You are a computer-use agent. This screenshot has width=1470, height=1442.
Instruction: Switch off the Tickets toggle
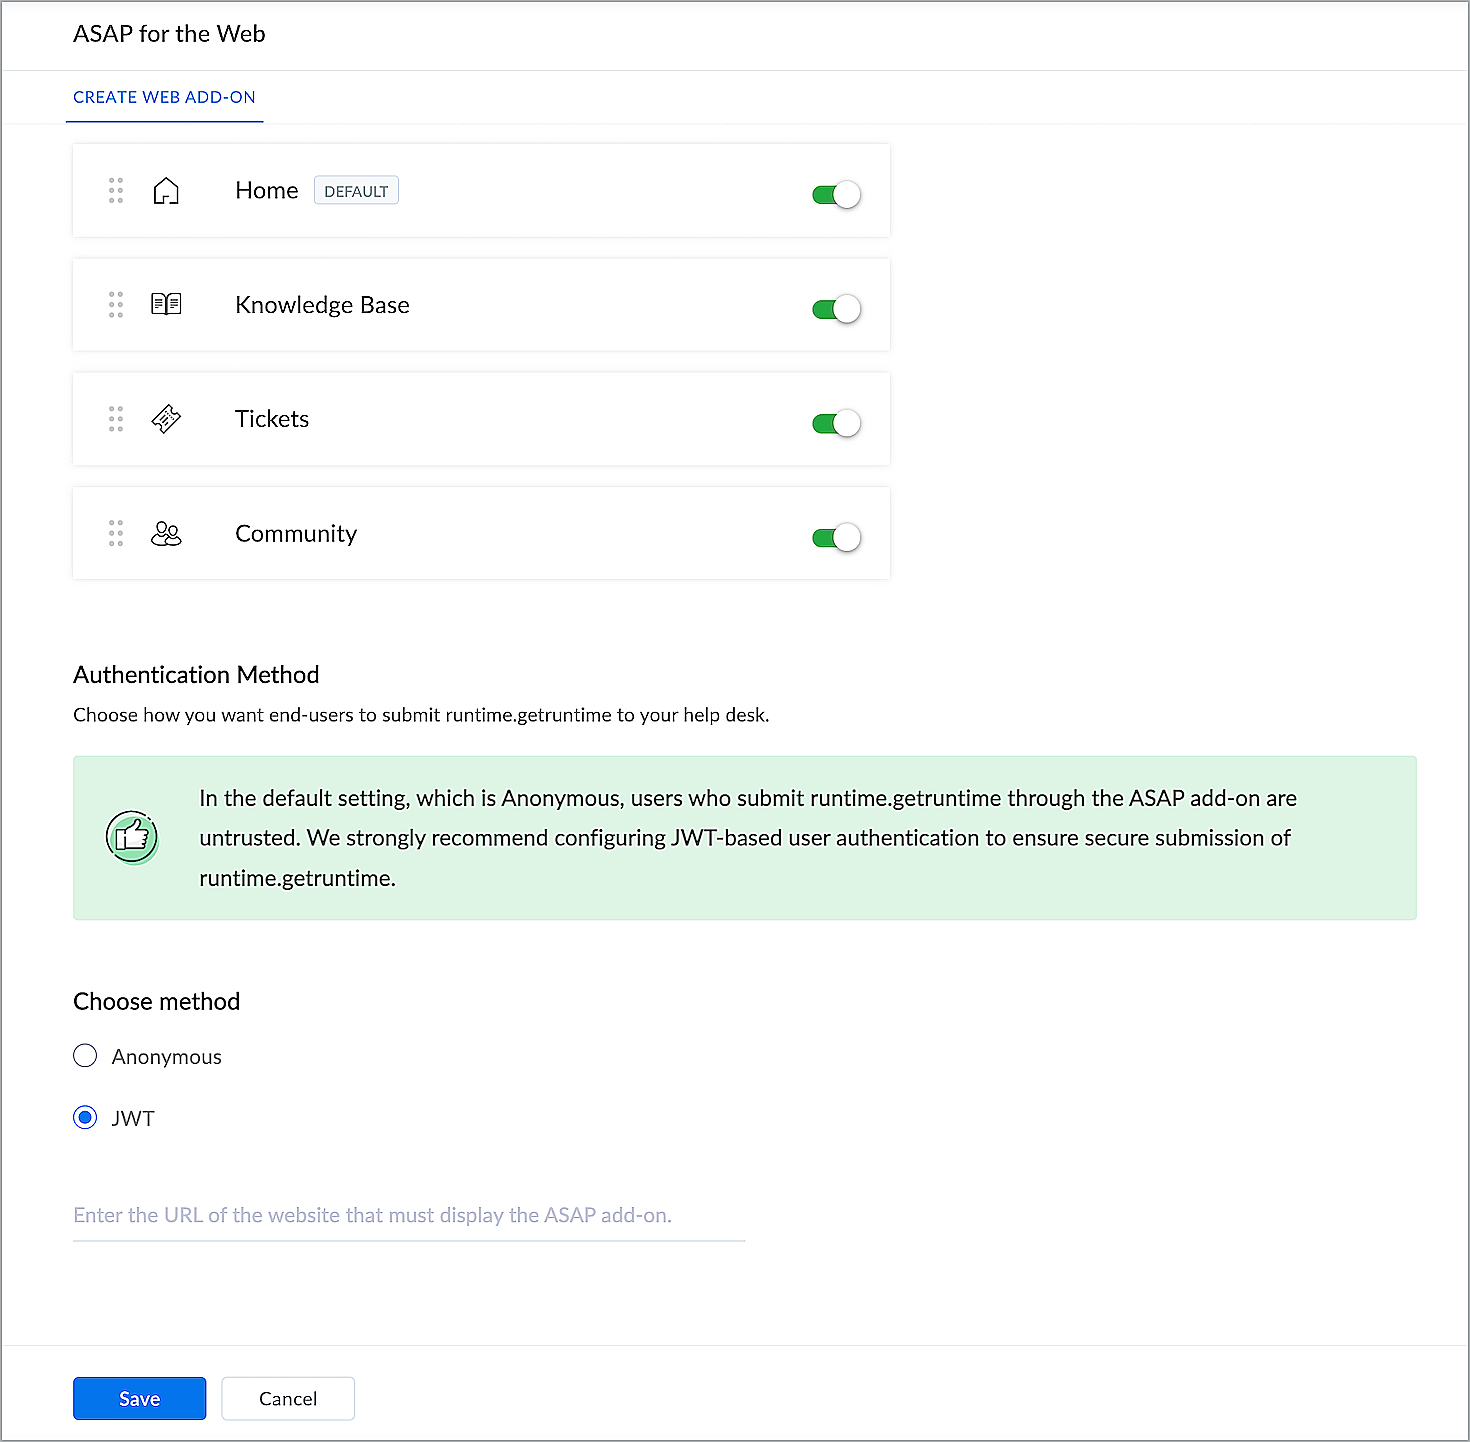click(836, 423)
